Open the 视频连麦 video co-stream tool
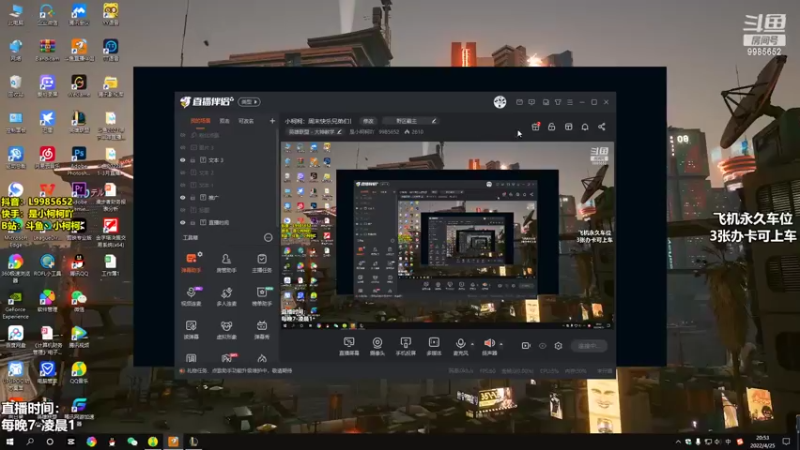The width and height of the screenshot is (800, 450). coord(191,296)
